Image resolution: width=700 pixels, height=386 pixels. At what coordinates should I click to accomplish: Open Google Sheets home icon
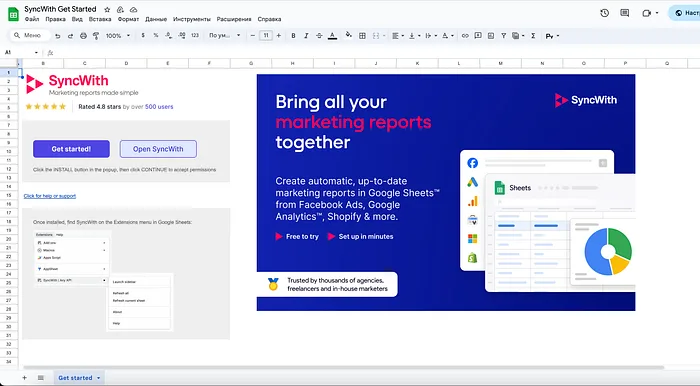(13, 14)
